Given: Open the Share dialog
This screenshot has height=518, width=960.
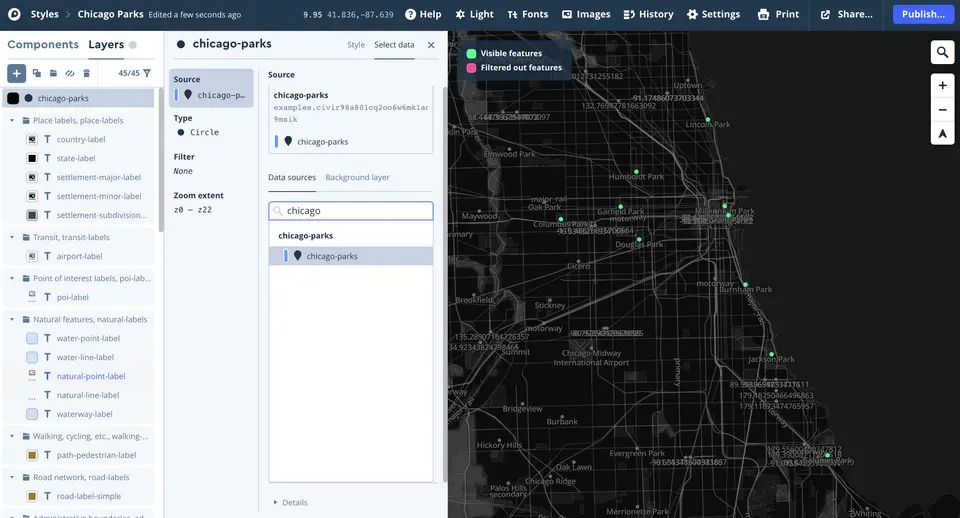Looking at the screenshot, I should pos(846,15).
